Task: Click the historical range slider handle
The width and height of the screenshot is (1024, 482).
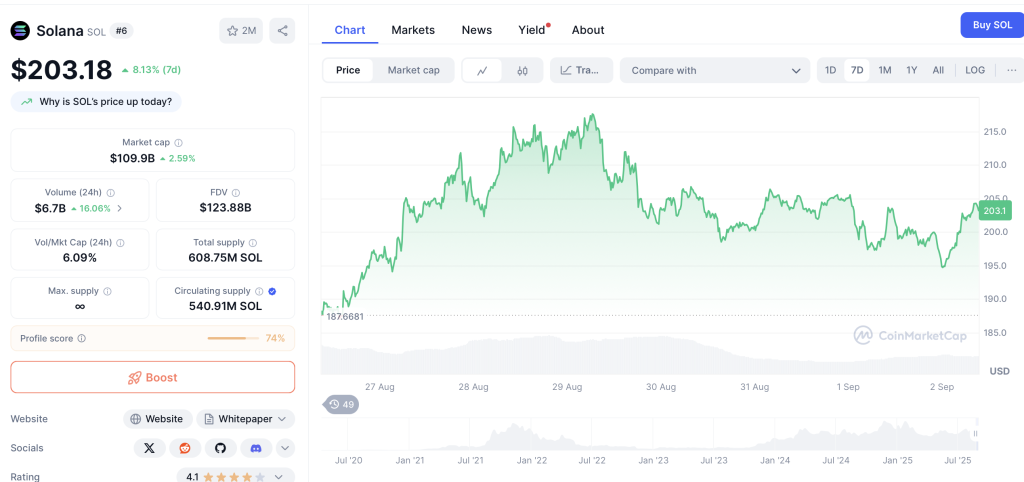Action: pyautogui.click(x=976, y=434)
